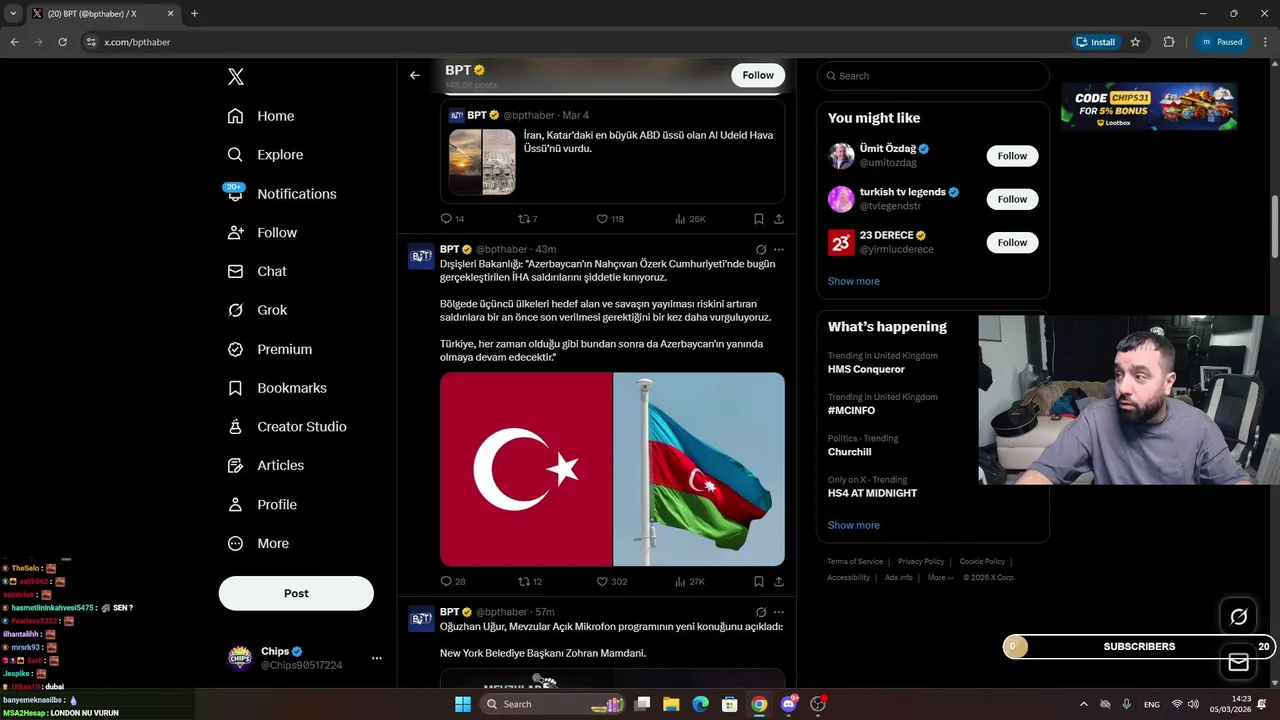Open Explore page
1280x720 pixels.
click(265, 155)
